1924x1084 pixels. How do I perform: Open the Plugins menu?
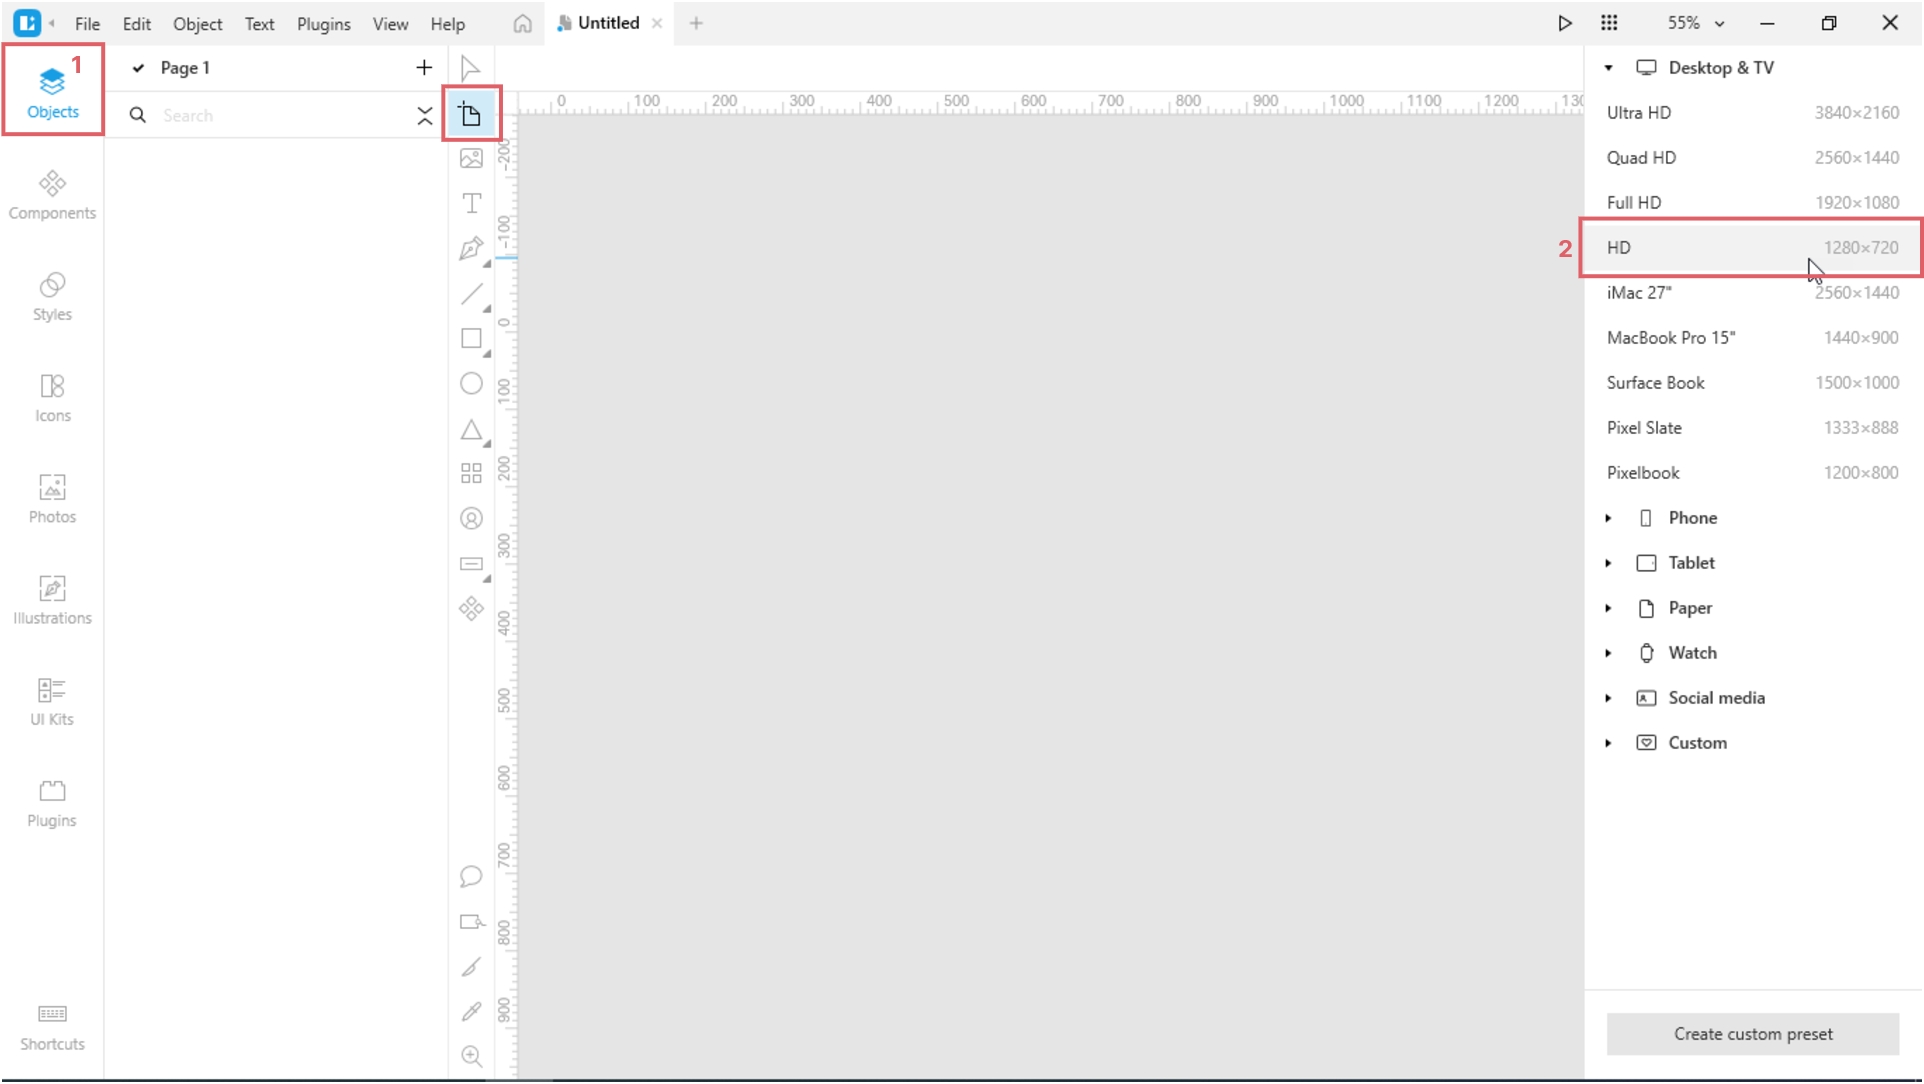(x=323, y=24)
